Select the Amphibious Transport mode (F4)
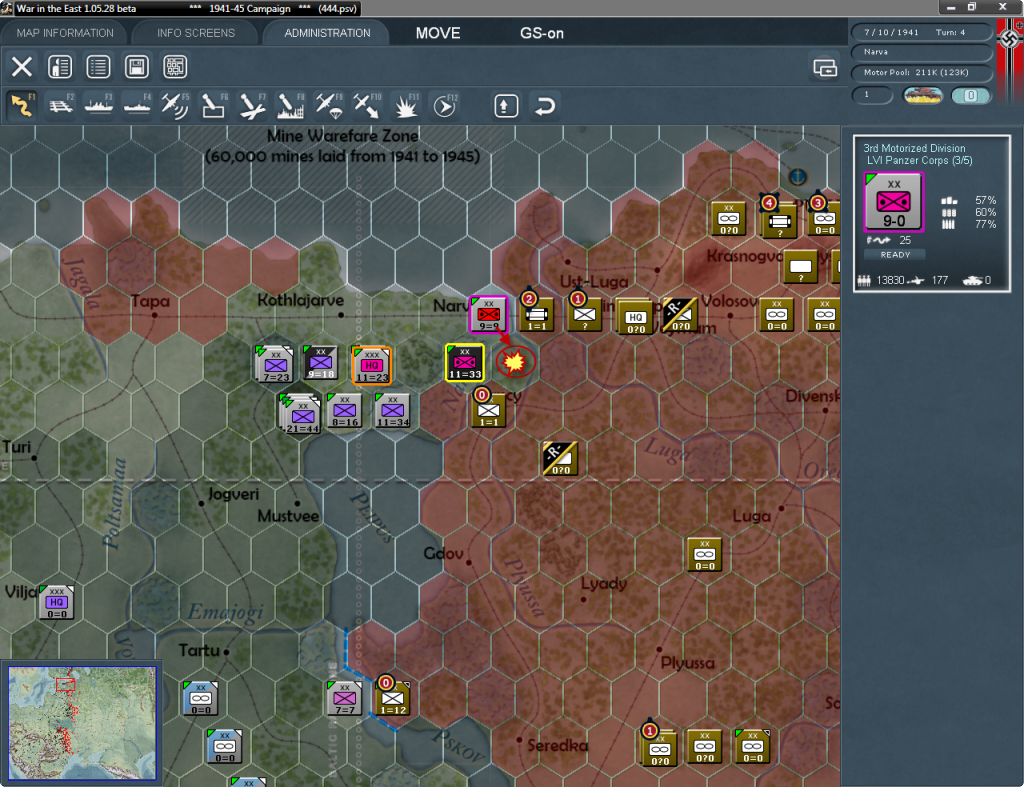Viewport: 1024px width, 787px height. click(x=137, y=106)
